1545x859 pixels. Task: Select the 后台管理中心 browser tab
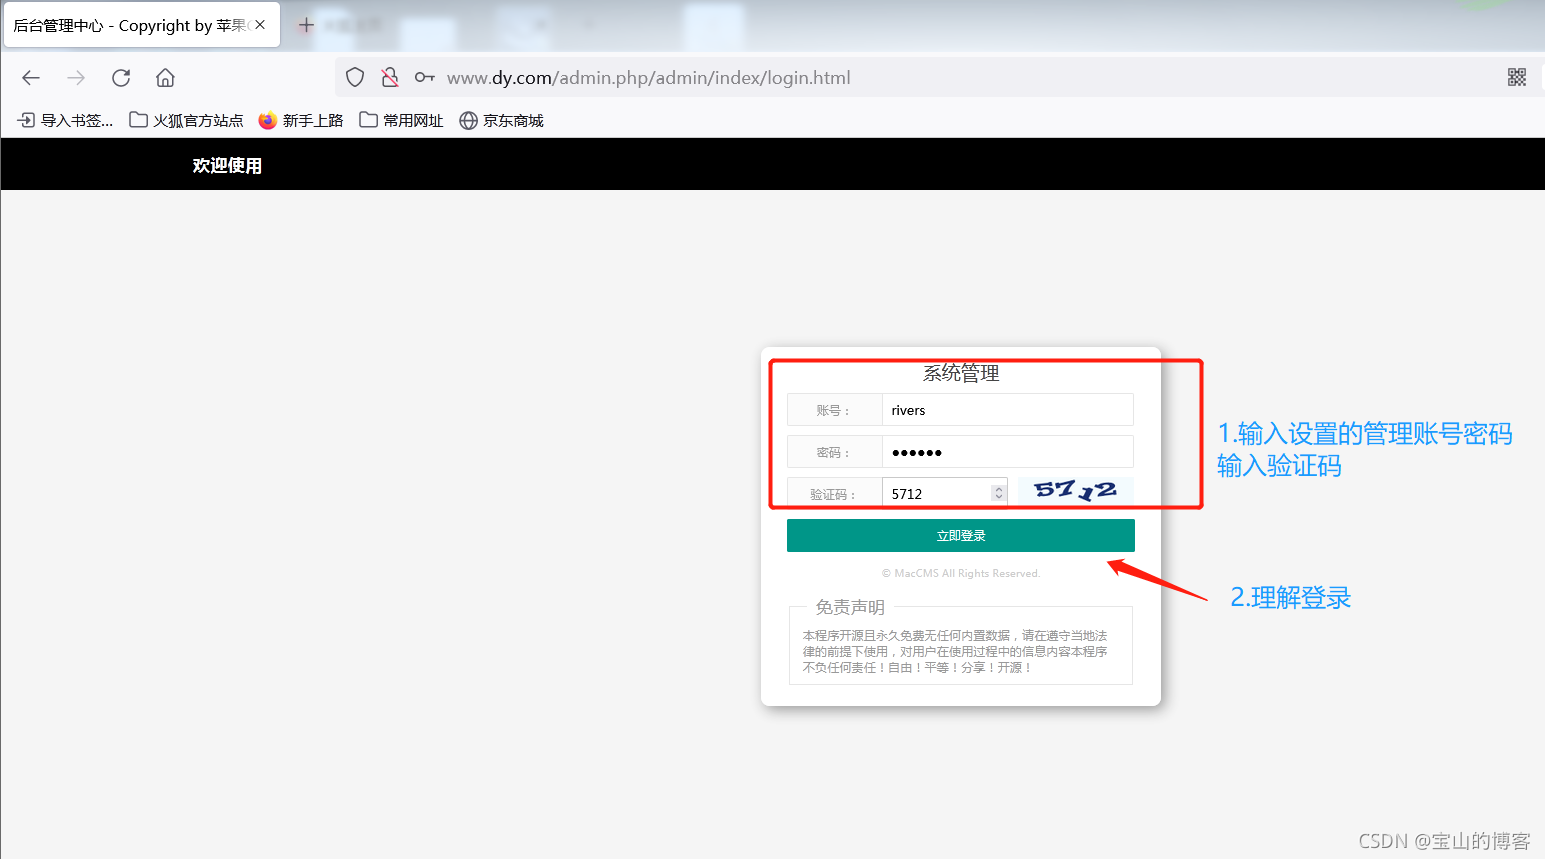click(x=130, y=25)
